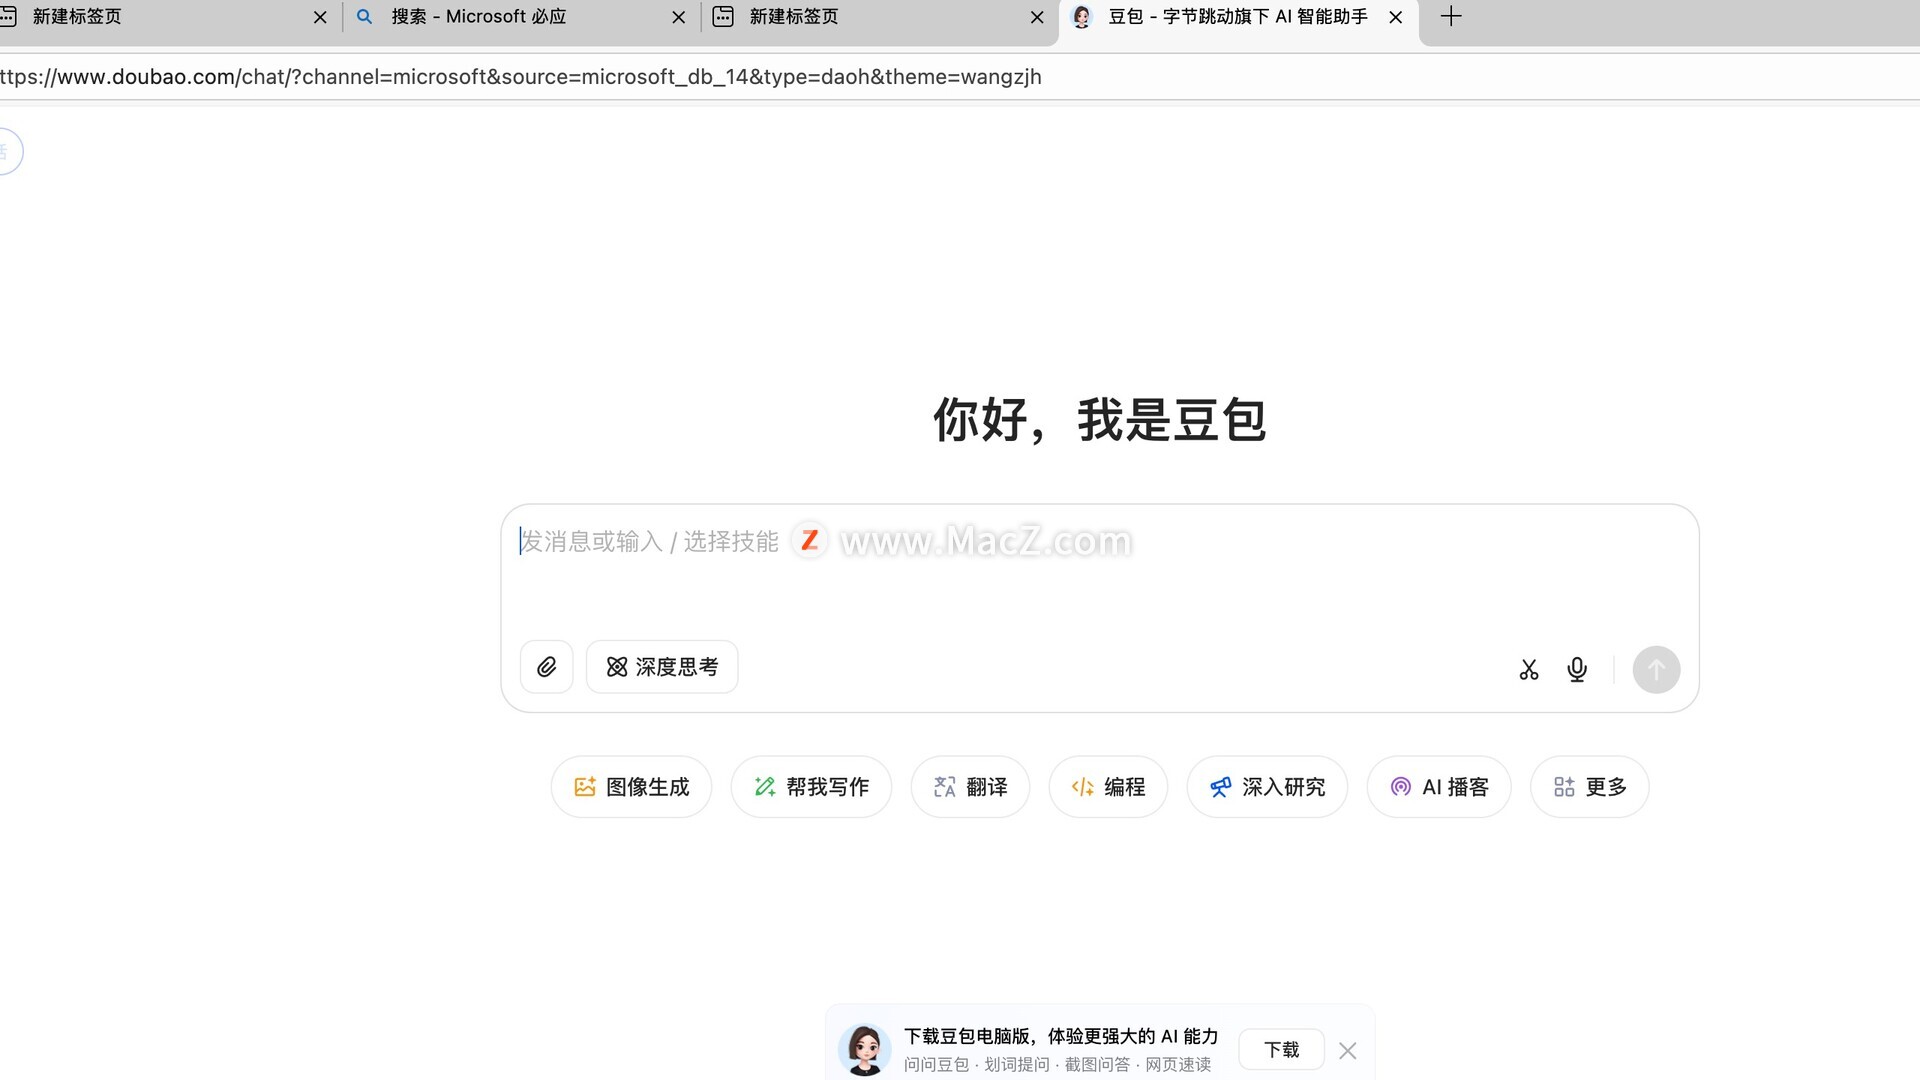Image resolution: width=1920 pixels, height=1080 pixels.
Task: Click the scissors screenshot icon
Action: pyautogui.click(x=1528, y=669)
